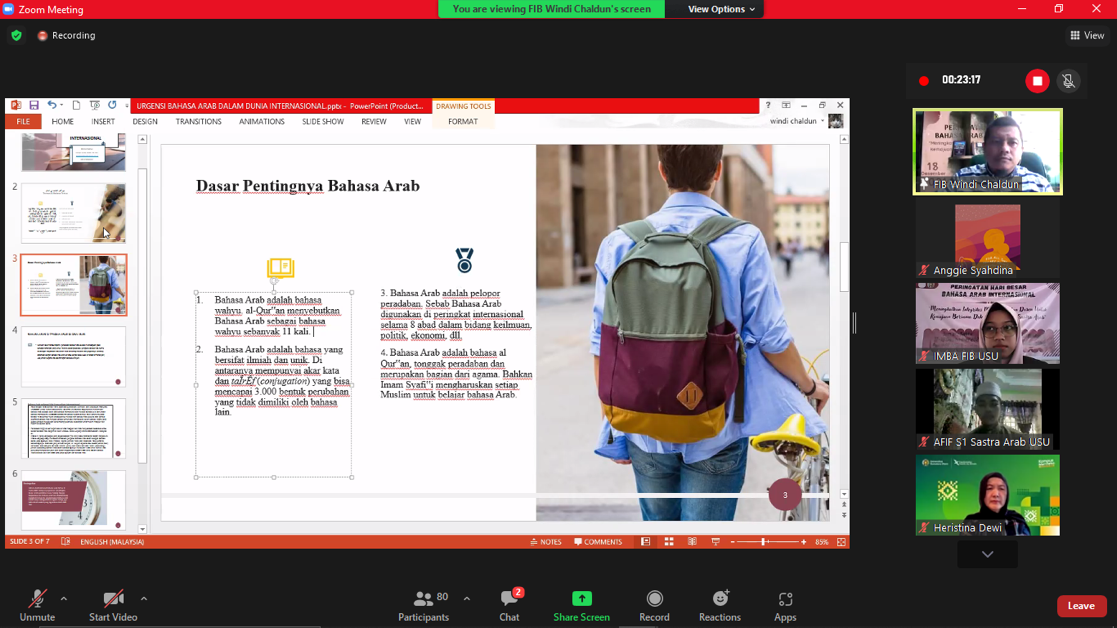Toggle the muted mic in recording panel
This screenshot has height=628, width=1117.
click(x=1068, y=81)
